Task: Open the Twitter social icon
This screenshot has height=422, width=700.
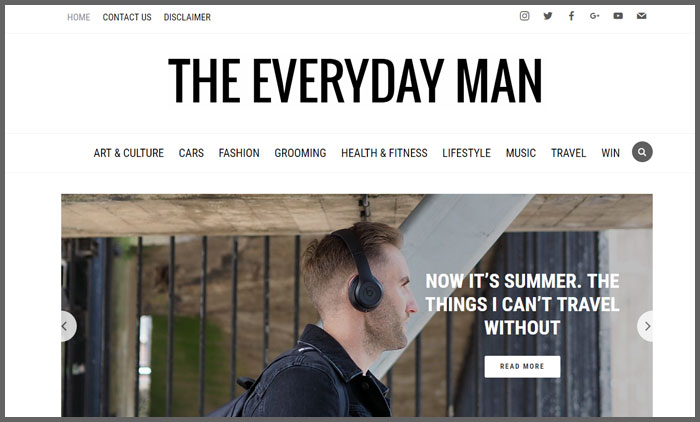Action: [x=548, y=16]
